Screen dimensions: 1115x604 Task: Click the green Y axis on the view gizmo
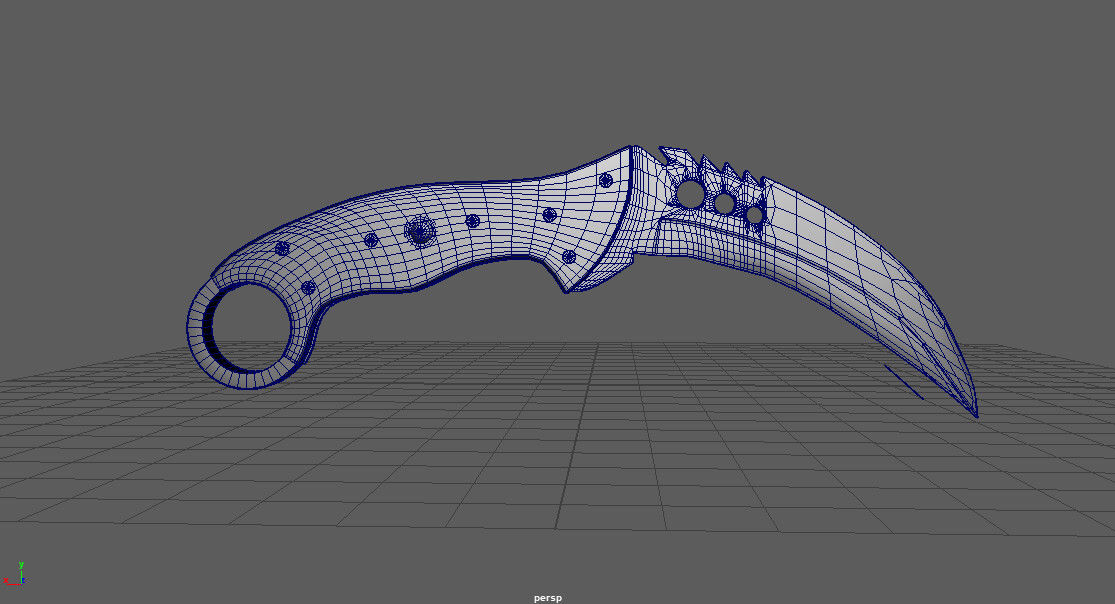(21, 564)
